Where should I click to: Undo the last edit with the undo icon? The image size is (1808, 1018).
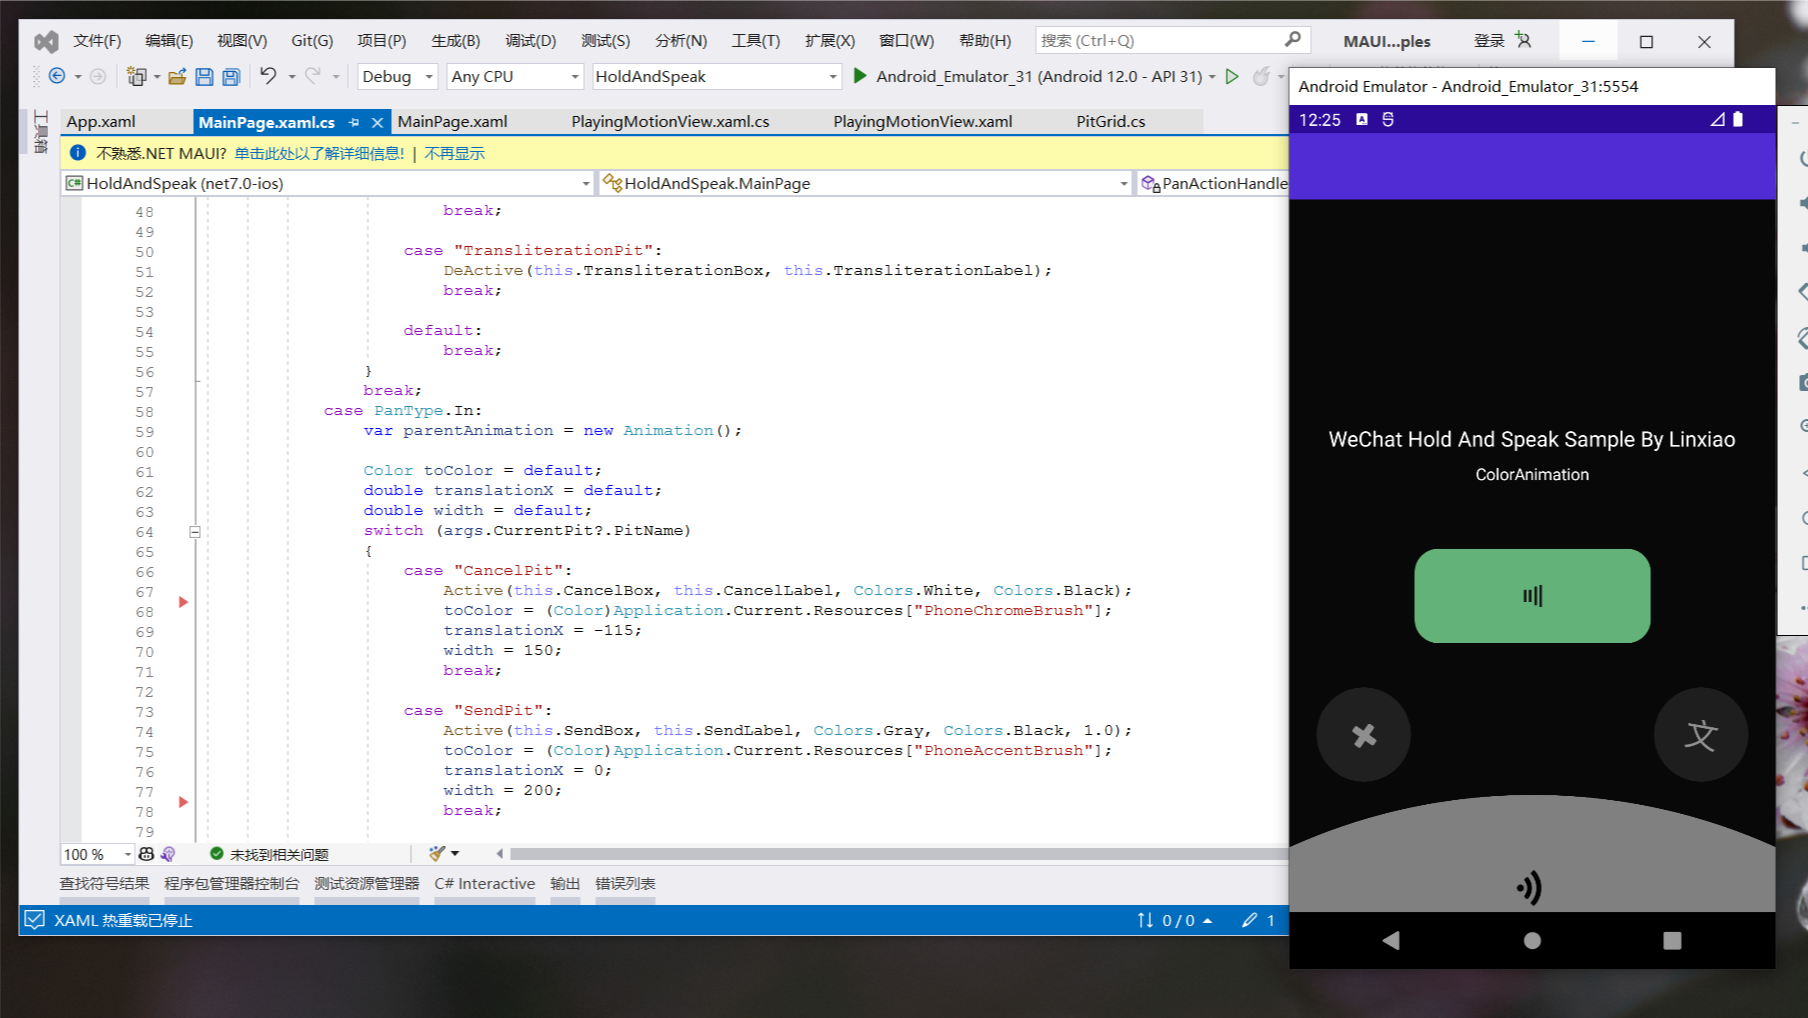268,76
